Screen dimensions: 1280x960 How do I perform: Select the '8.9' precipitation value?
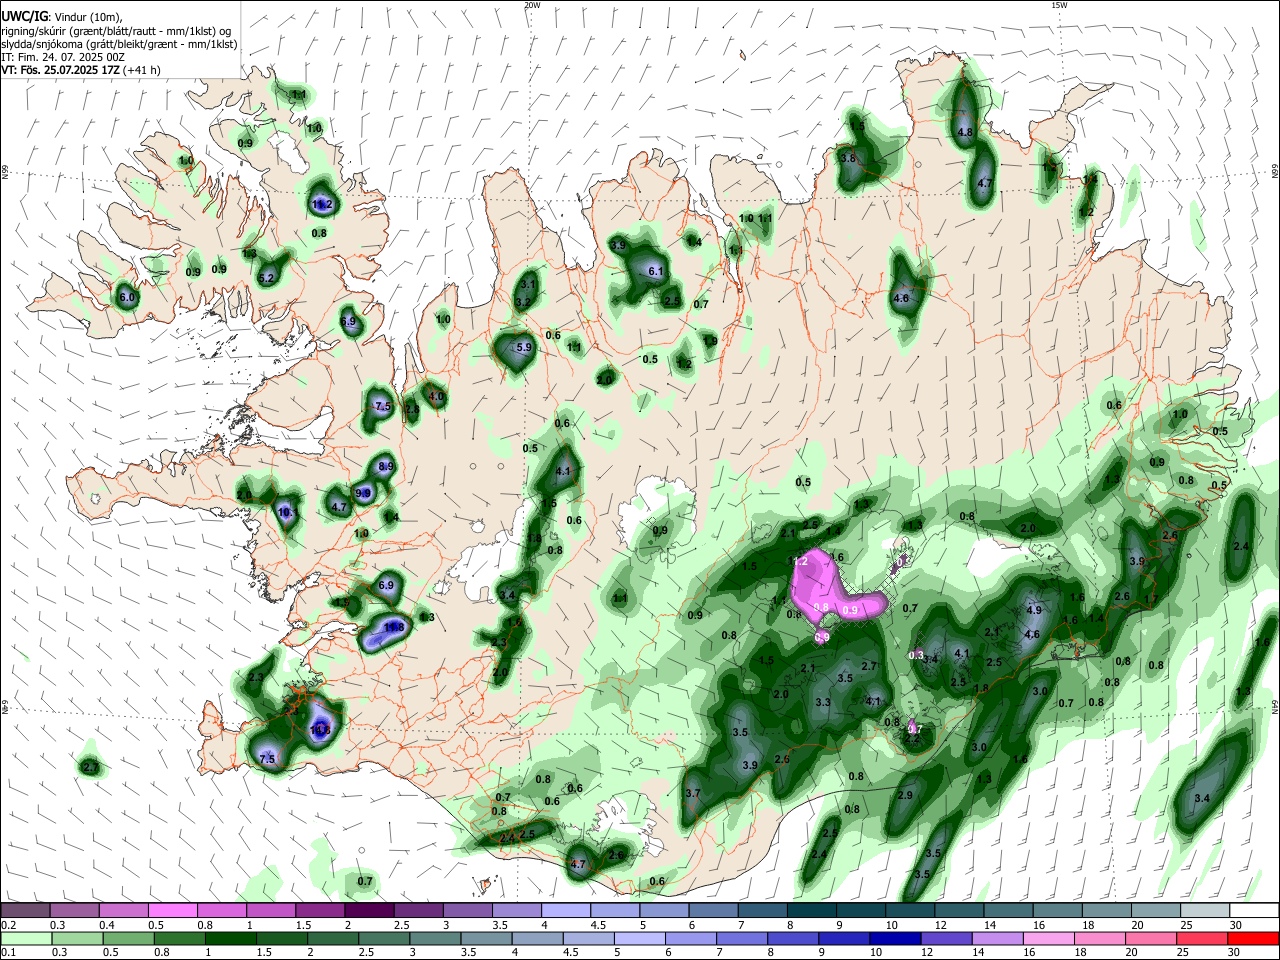click(387, 467)
